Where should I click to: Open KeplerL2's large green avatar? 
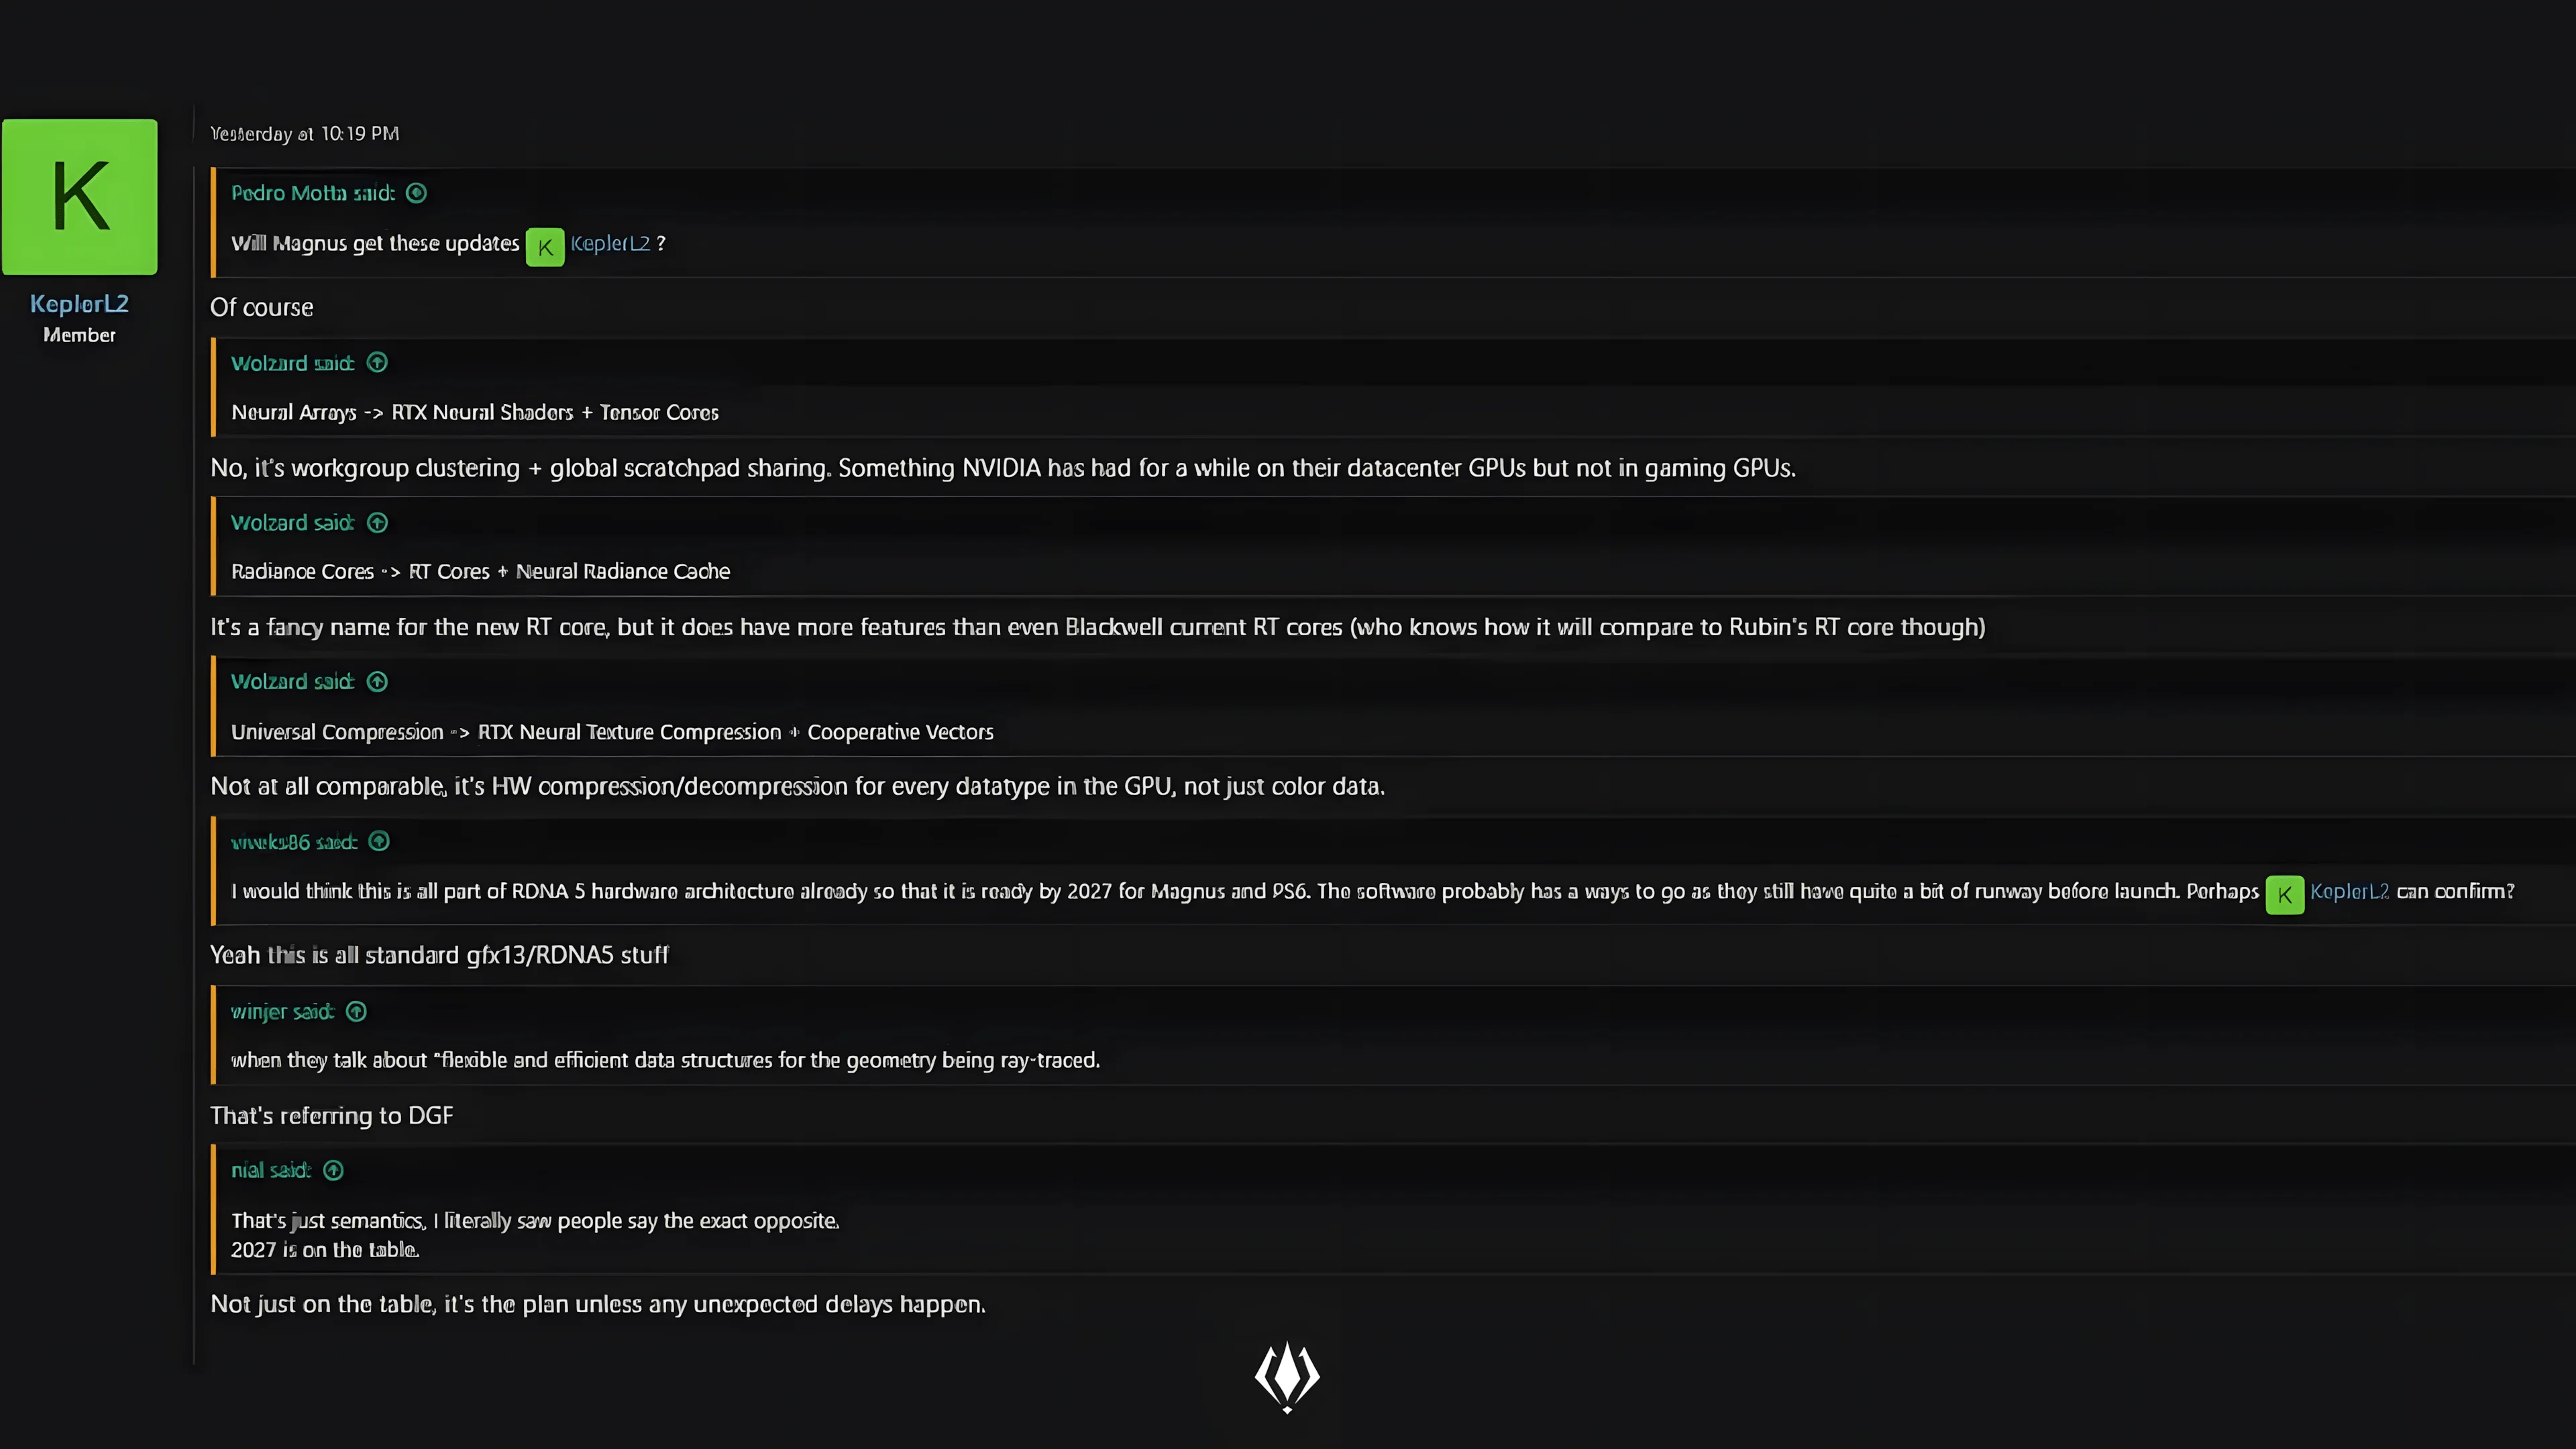(80, 197)
